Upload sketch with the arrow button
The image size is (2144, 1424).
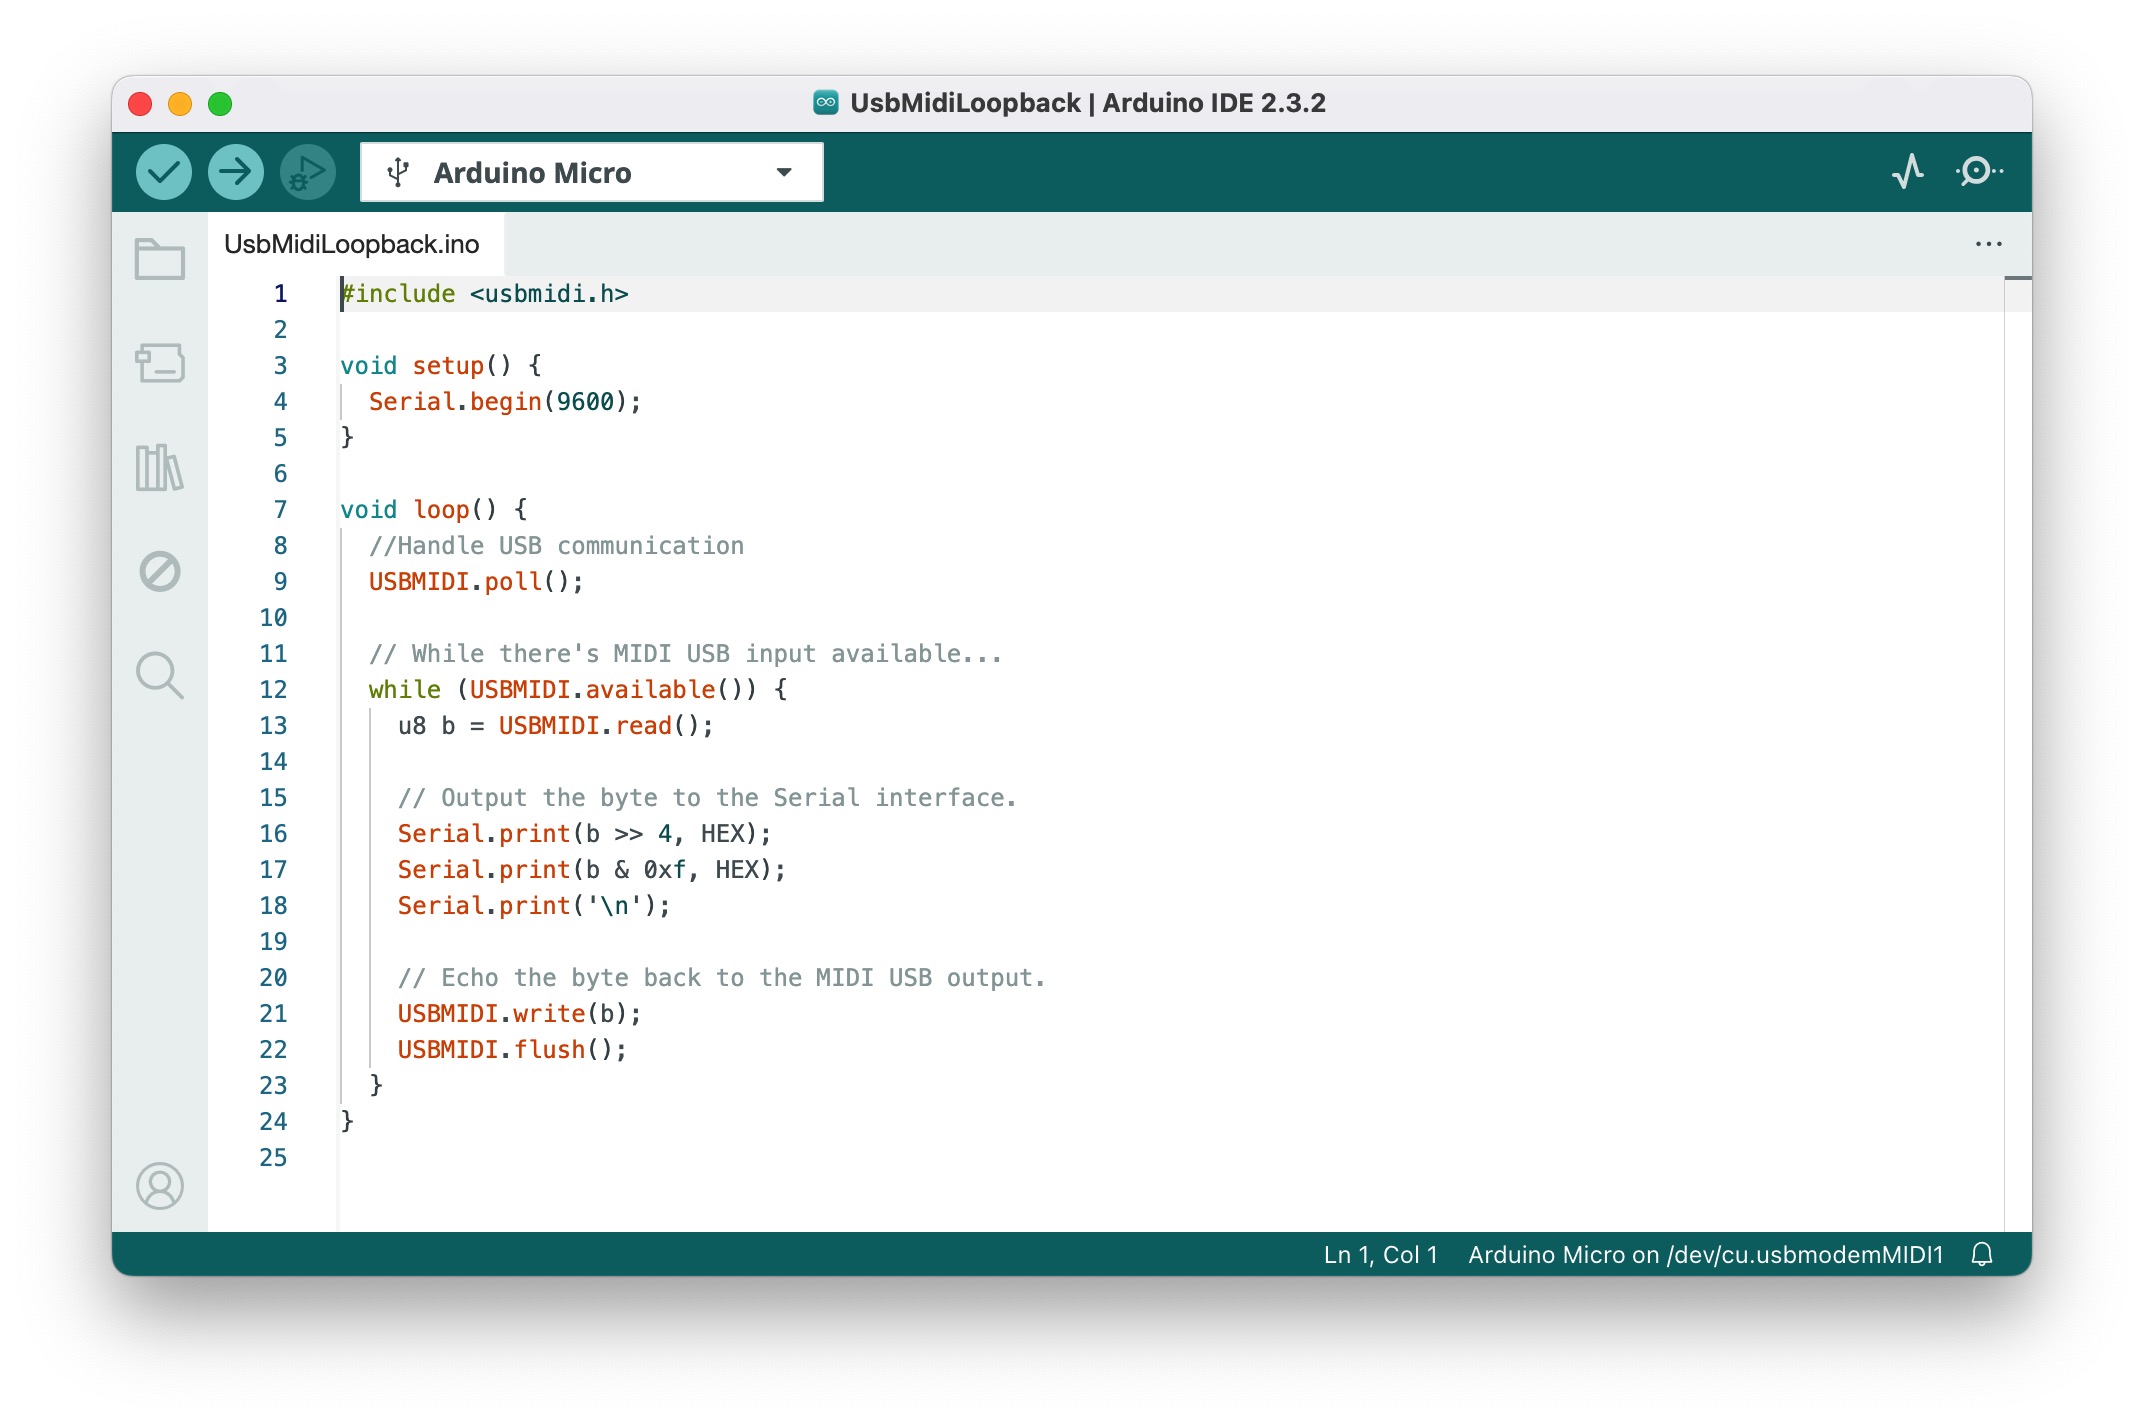pos(235,172)
